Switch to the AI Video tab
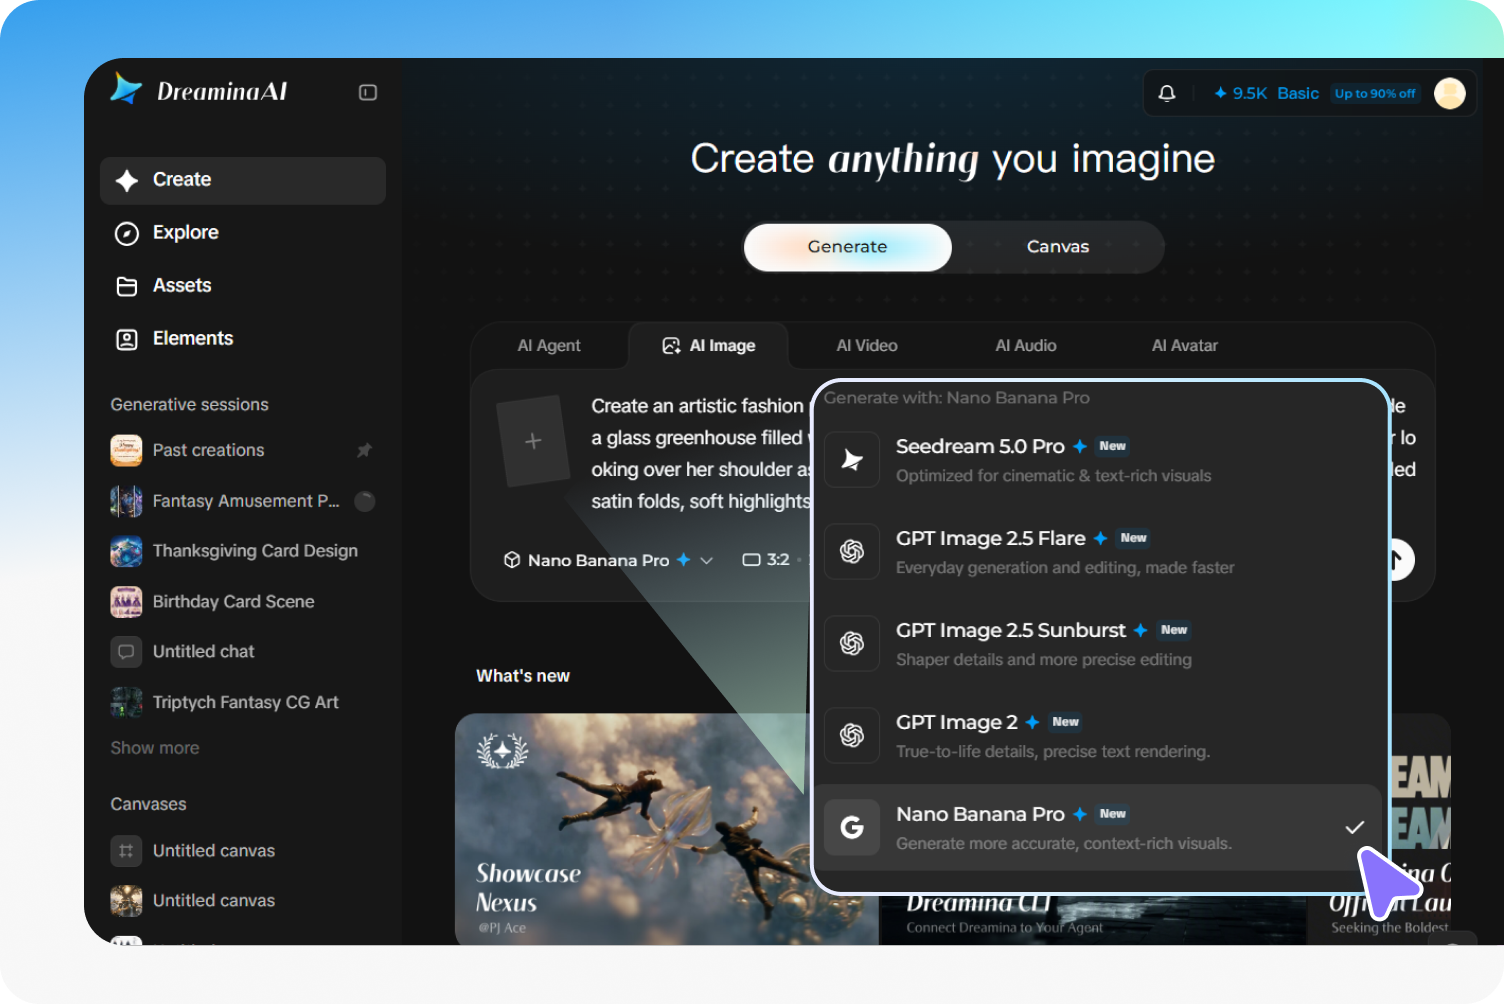The height and width of the screenshot is (1004, 1504). click(x=867, y=346)
